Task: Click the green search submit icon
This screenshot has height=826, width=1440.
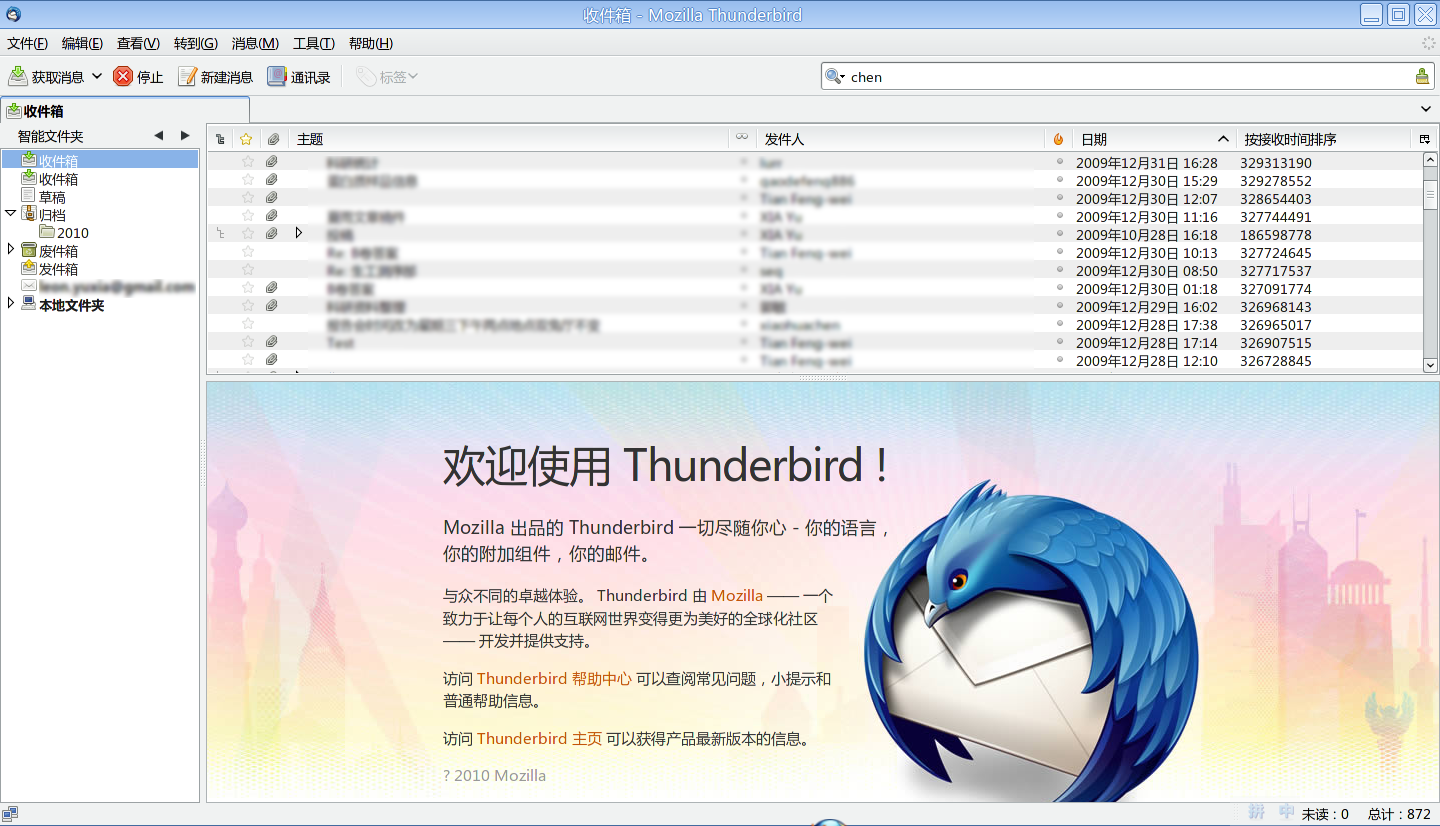Action: point(1422,76)
